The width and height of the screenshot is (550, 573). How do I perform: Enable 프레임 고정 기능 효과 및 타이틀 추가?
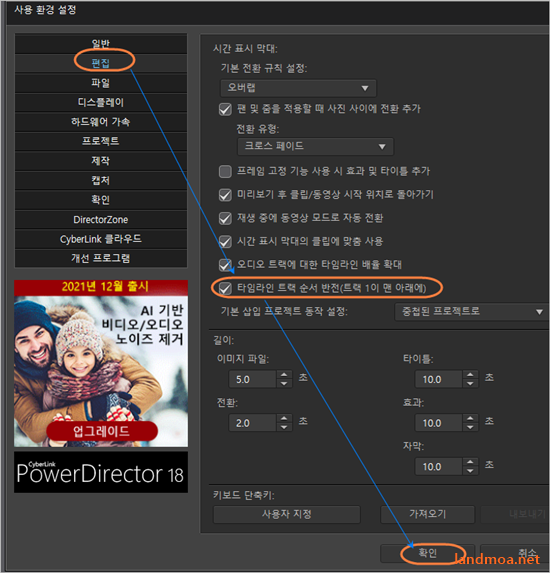[x=225, y=171]
